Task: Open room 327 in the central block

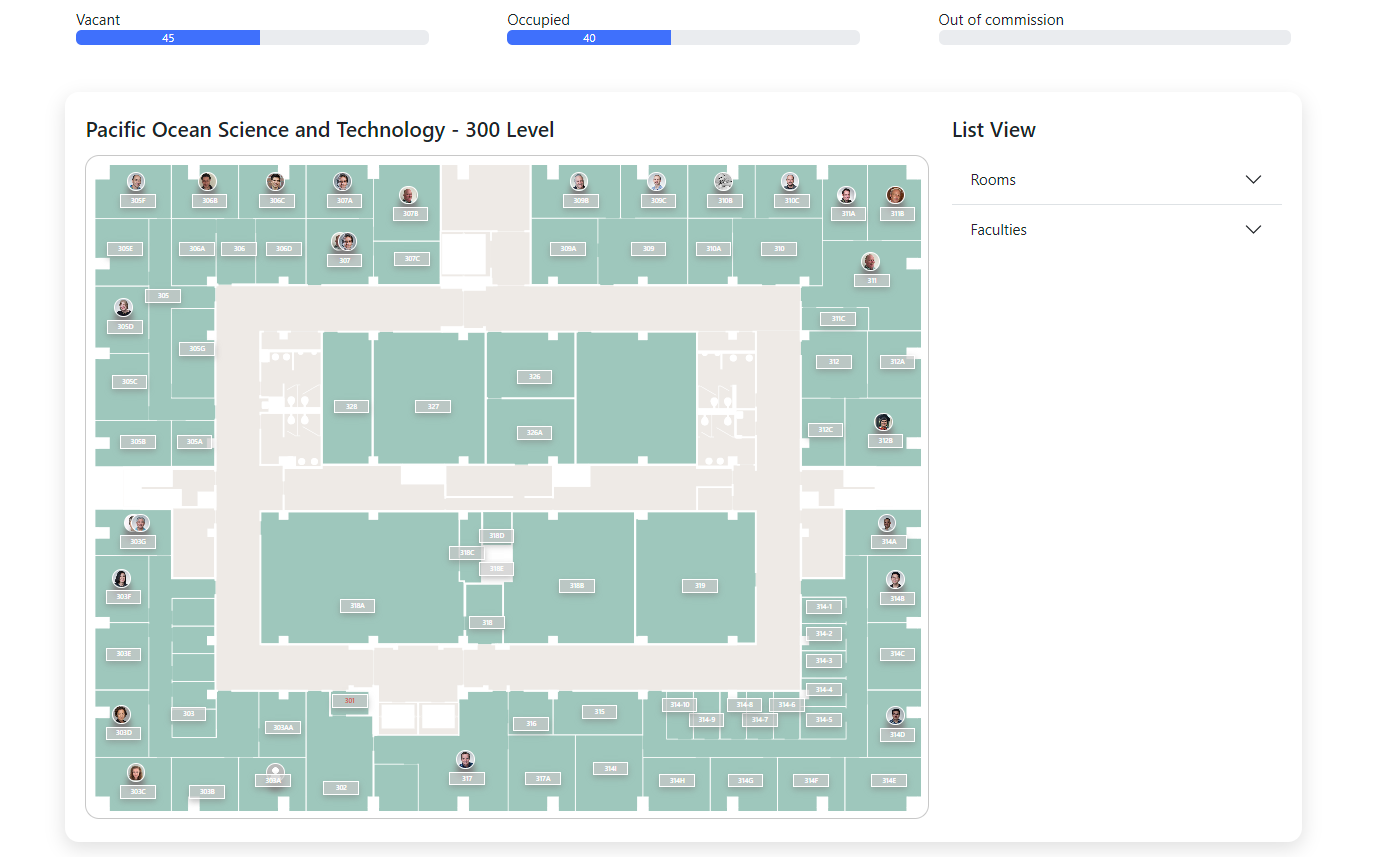Action: (x=432, y=406)
